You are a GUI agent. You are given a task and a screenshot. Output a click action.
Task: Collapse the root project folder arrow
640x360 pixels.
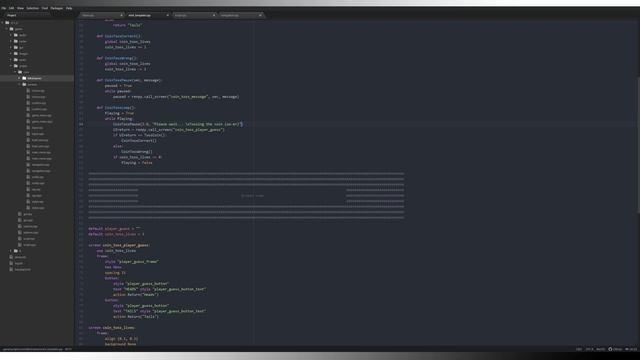tap(2, 23)
